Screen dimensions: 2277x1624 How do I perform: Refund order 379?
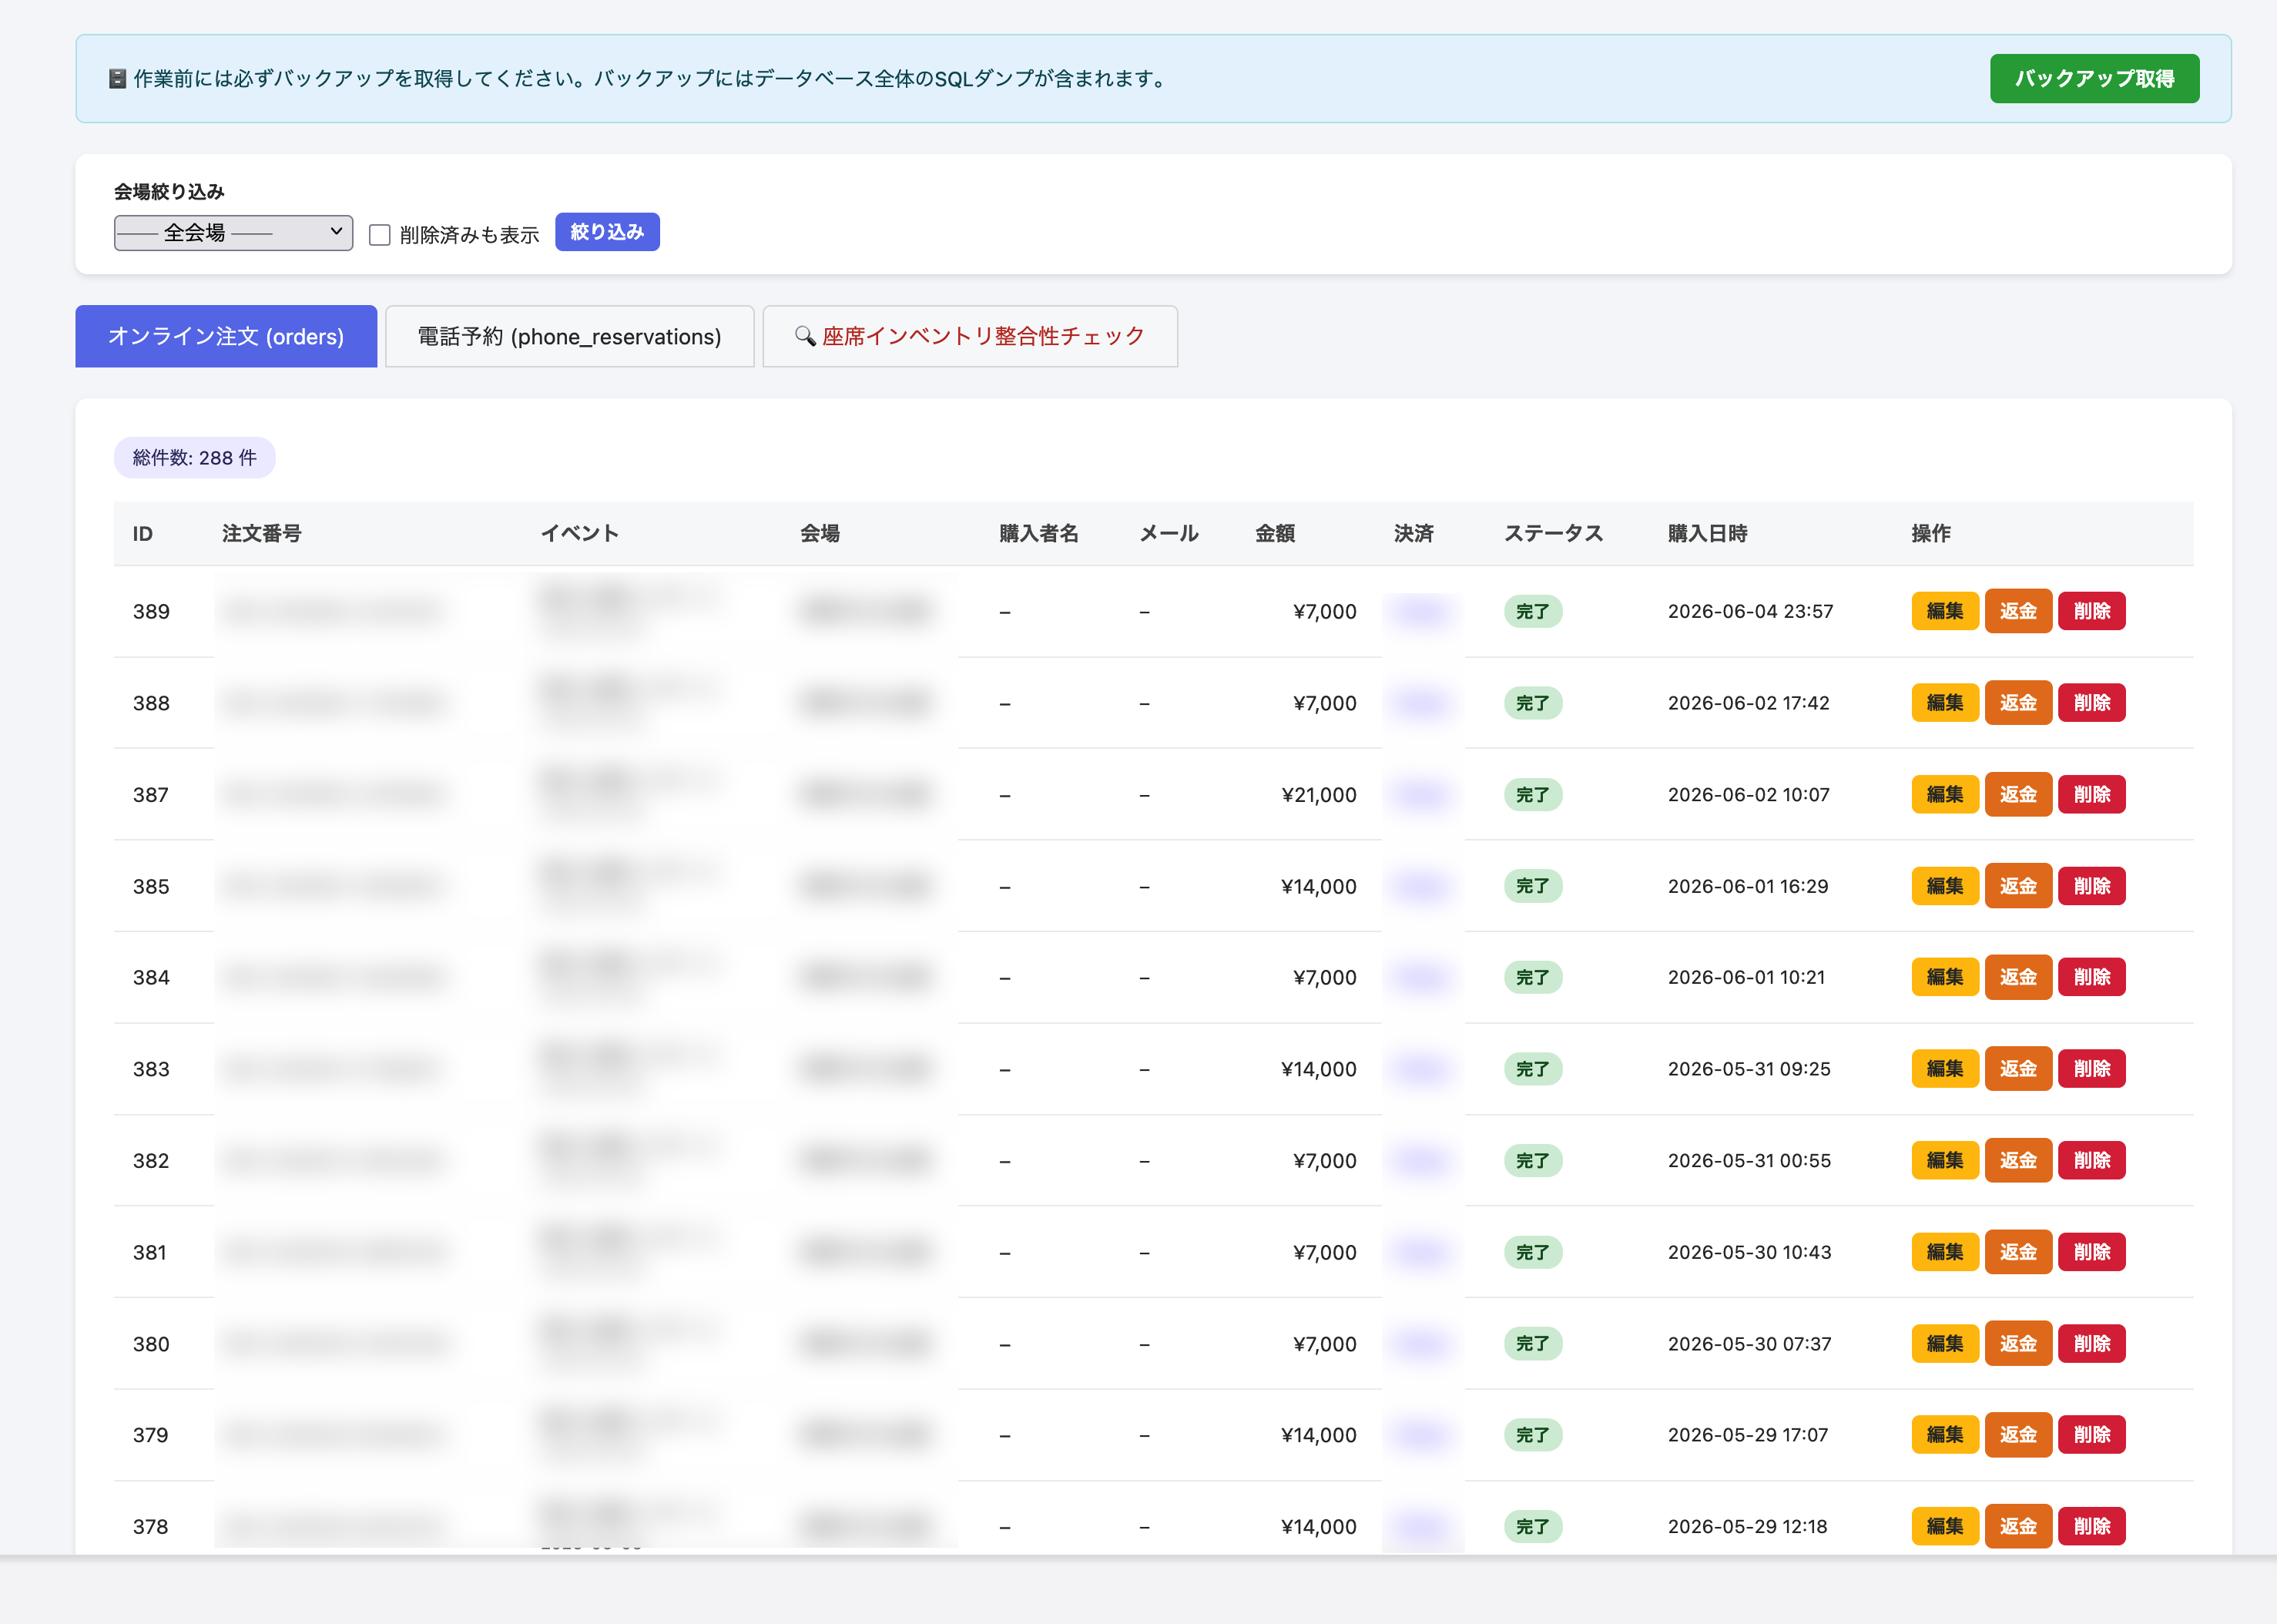(2018, 1435)
